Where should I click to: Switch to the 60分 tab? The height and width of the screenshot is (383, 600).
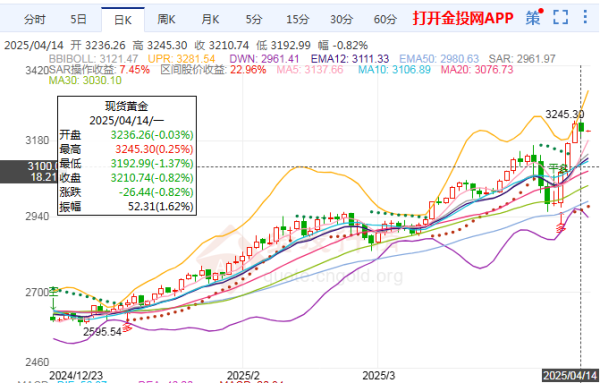click(x=385, y=19)
